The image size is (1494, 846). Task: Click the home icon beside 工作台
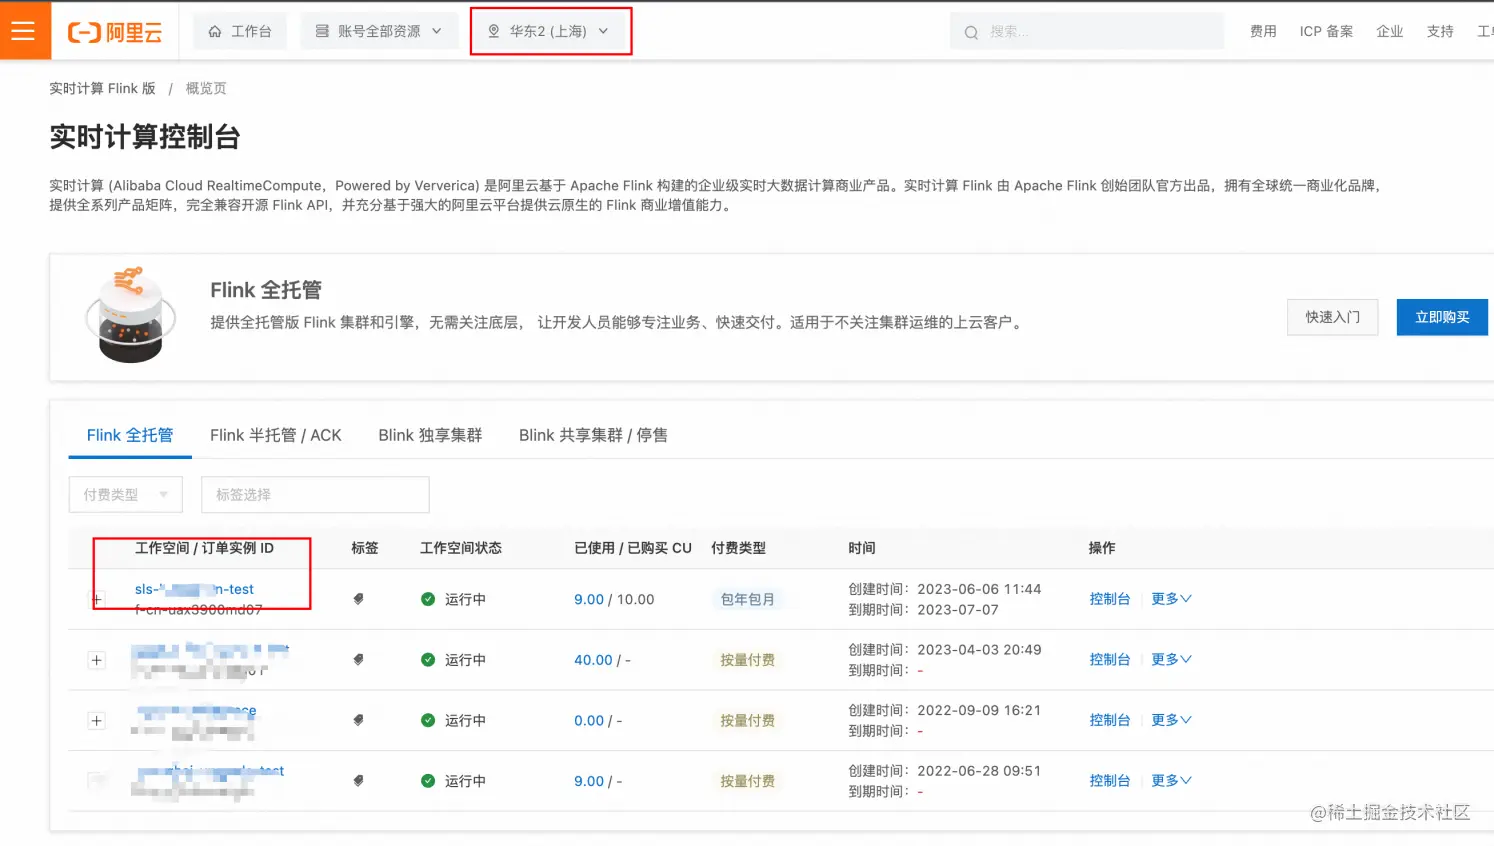[215, 32]
